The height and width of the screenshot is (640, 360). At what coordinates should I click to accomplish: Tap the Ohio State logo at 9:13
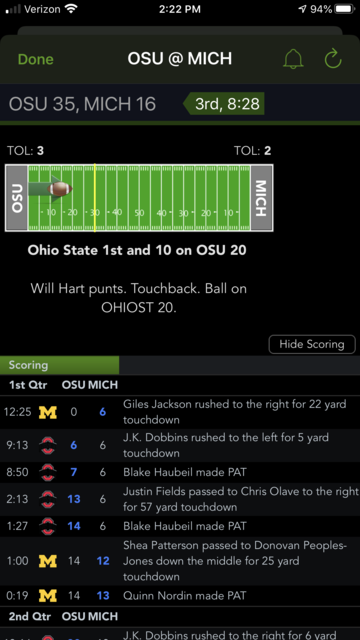coord(48,445)
